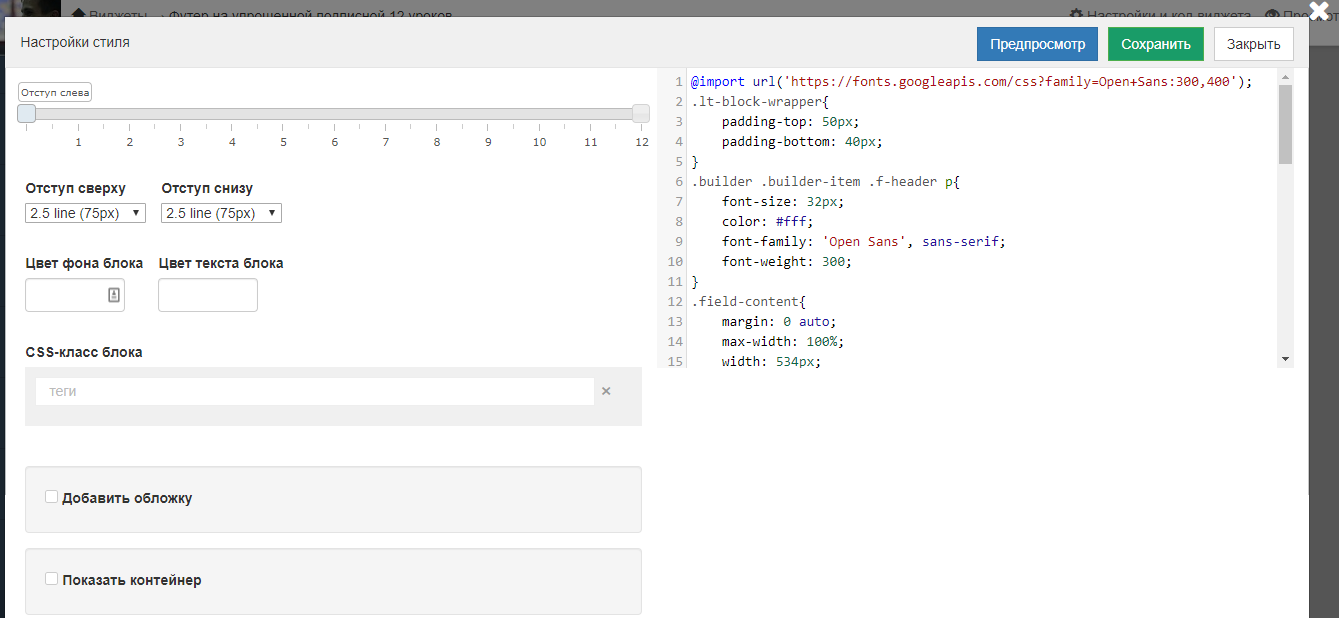Click the white X icon closing the modal
This screenshot has width=1339, height=629.
(x=1319, y=12)
